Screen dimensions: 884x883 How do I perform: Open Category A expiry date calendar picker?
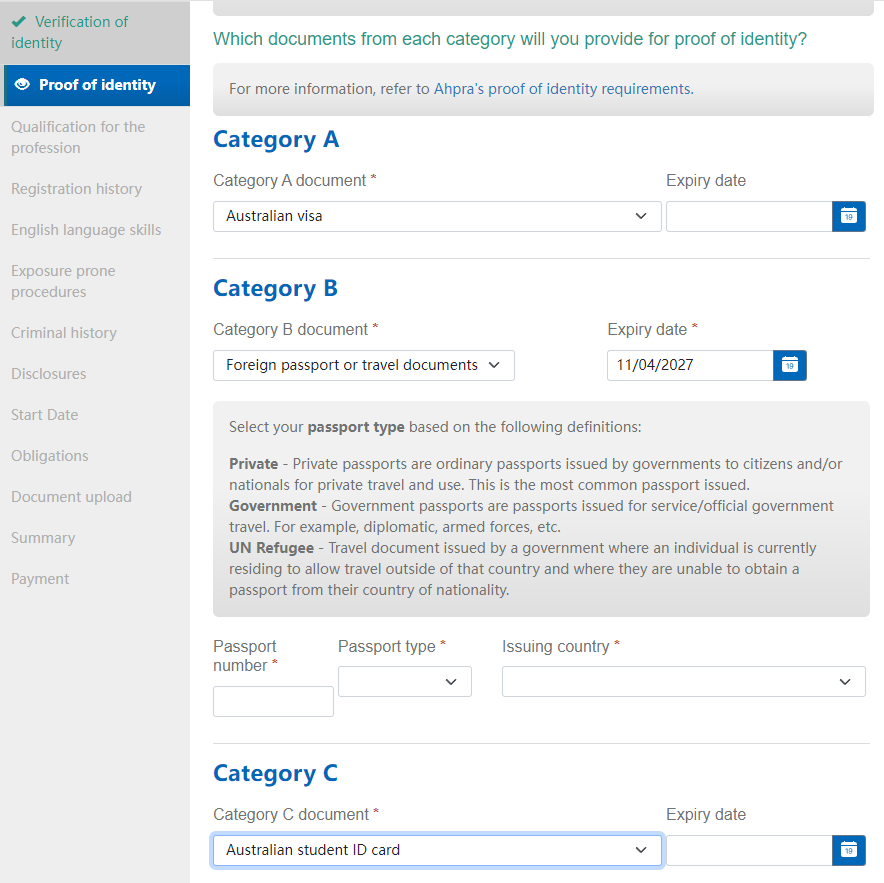tap(848, 216)
